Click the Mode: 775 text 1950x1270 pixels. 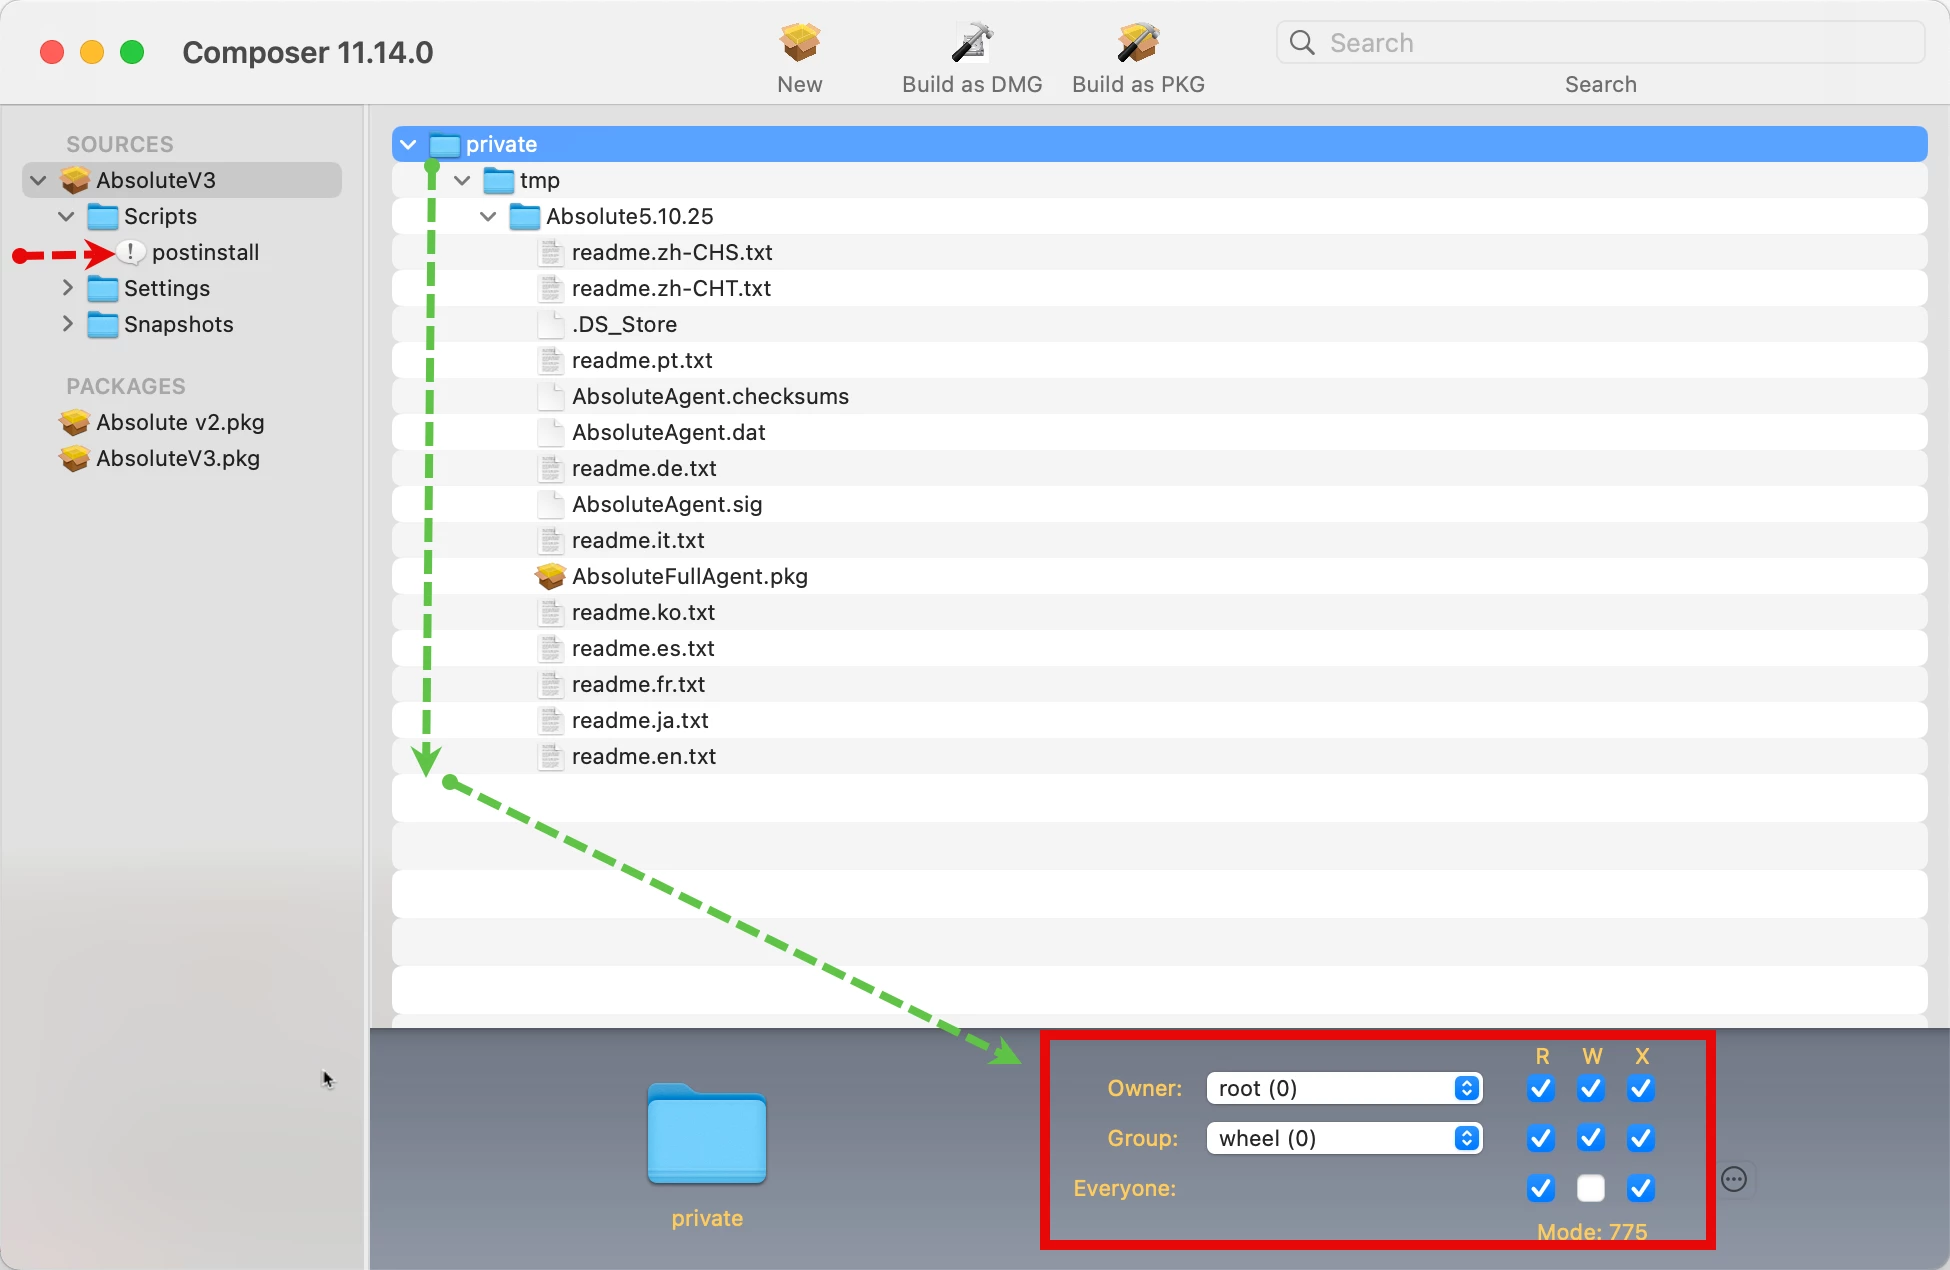(1592, 1231)
